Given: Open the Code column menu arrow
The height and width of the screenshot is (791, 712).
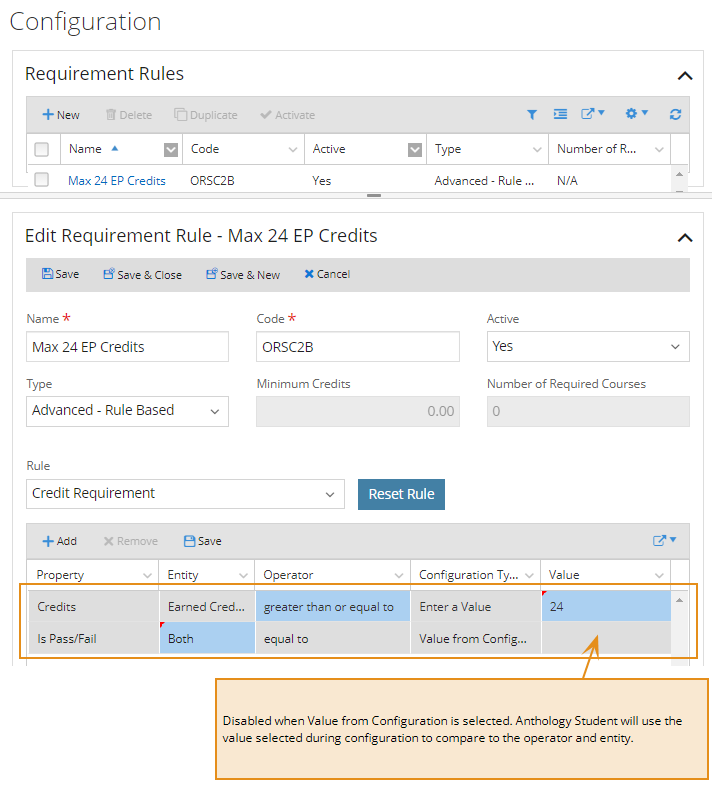Looking at the screenshot, I should [293, 149].
